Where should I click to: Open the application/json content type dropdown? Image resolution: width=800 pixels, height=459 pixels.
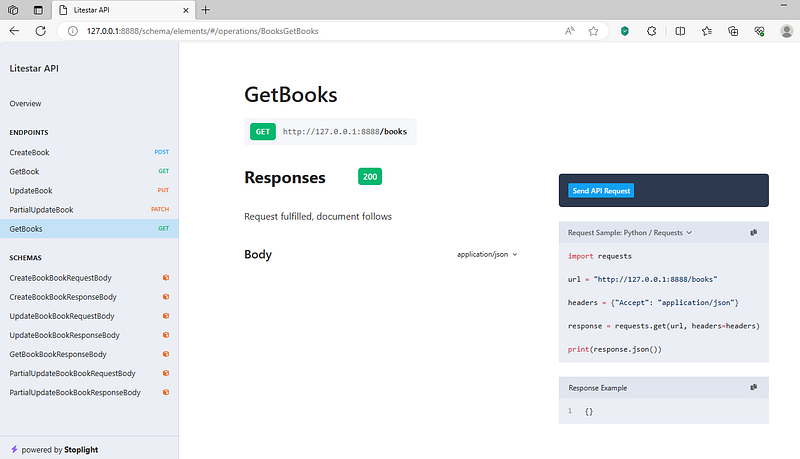click(x=487, y=254)
